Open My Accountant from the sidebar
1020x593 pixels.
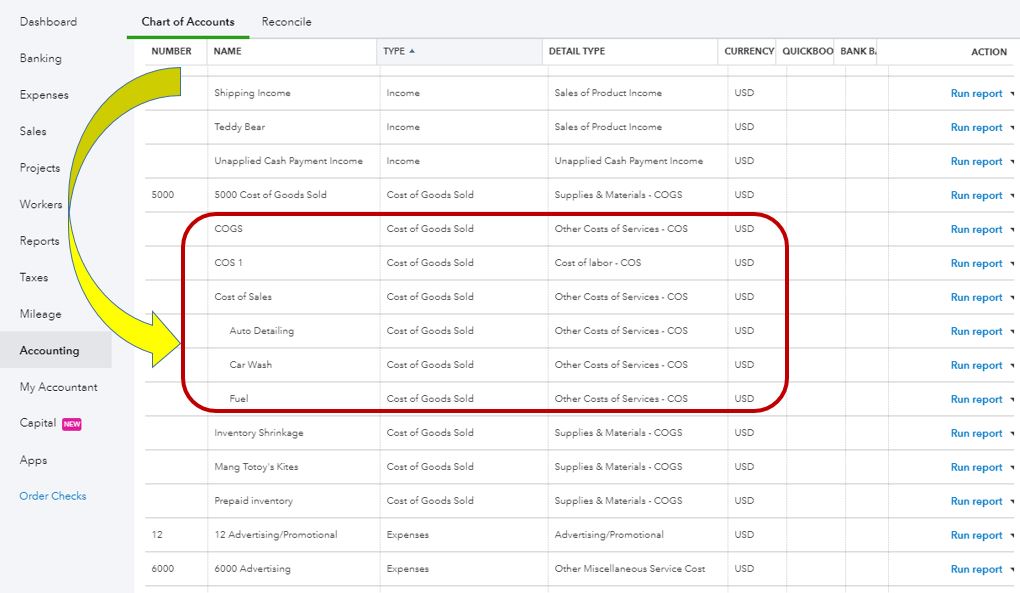click(x=59, y=387)
